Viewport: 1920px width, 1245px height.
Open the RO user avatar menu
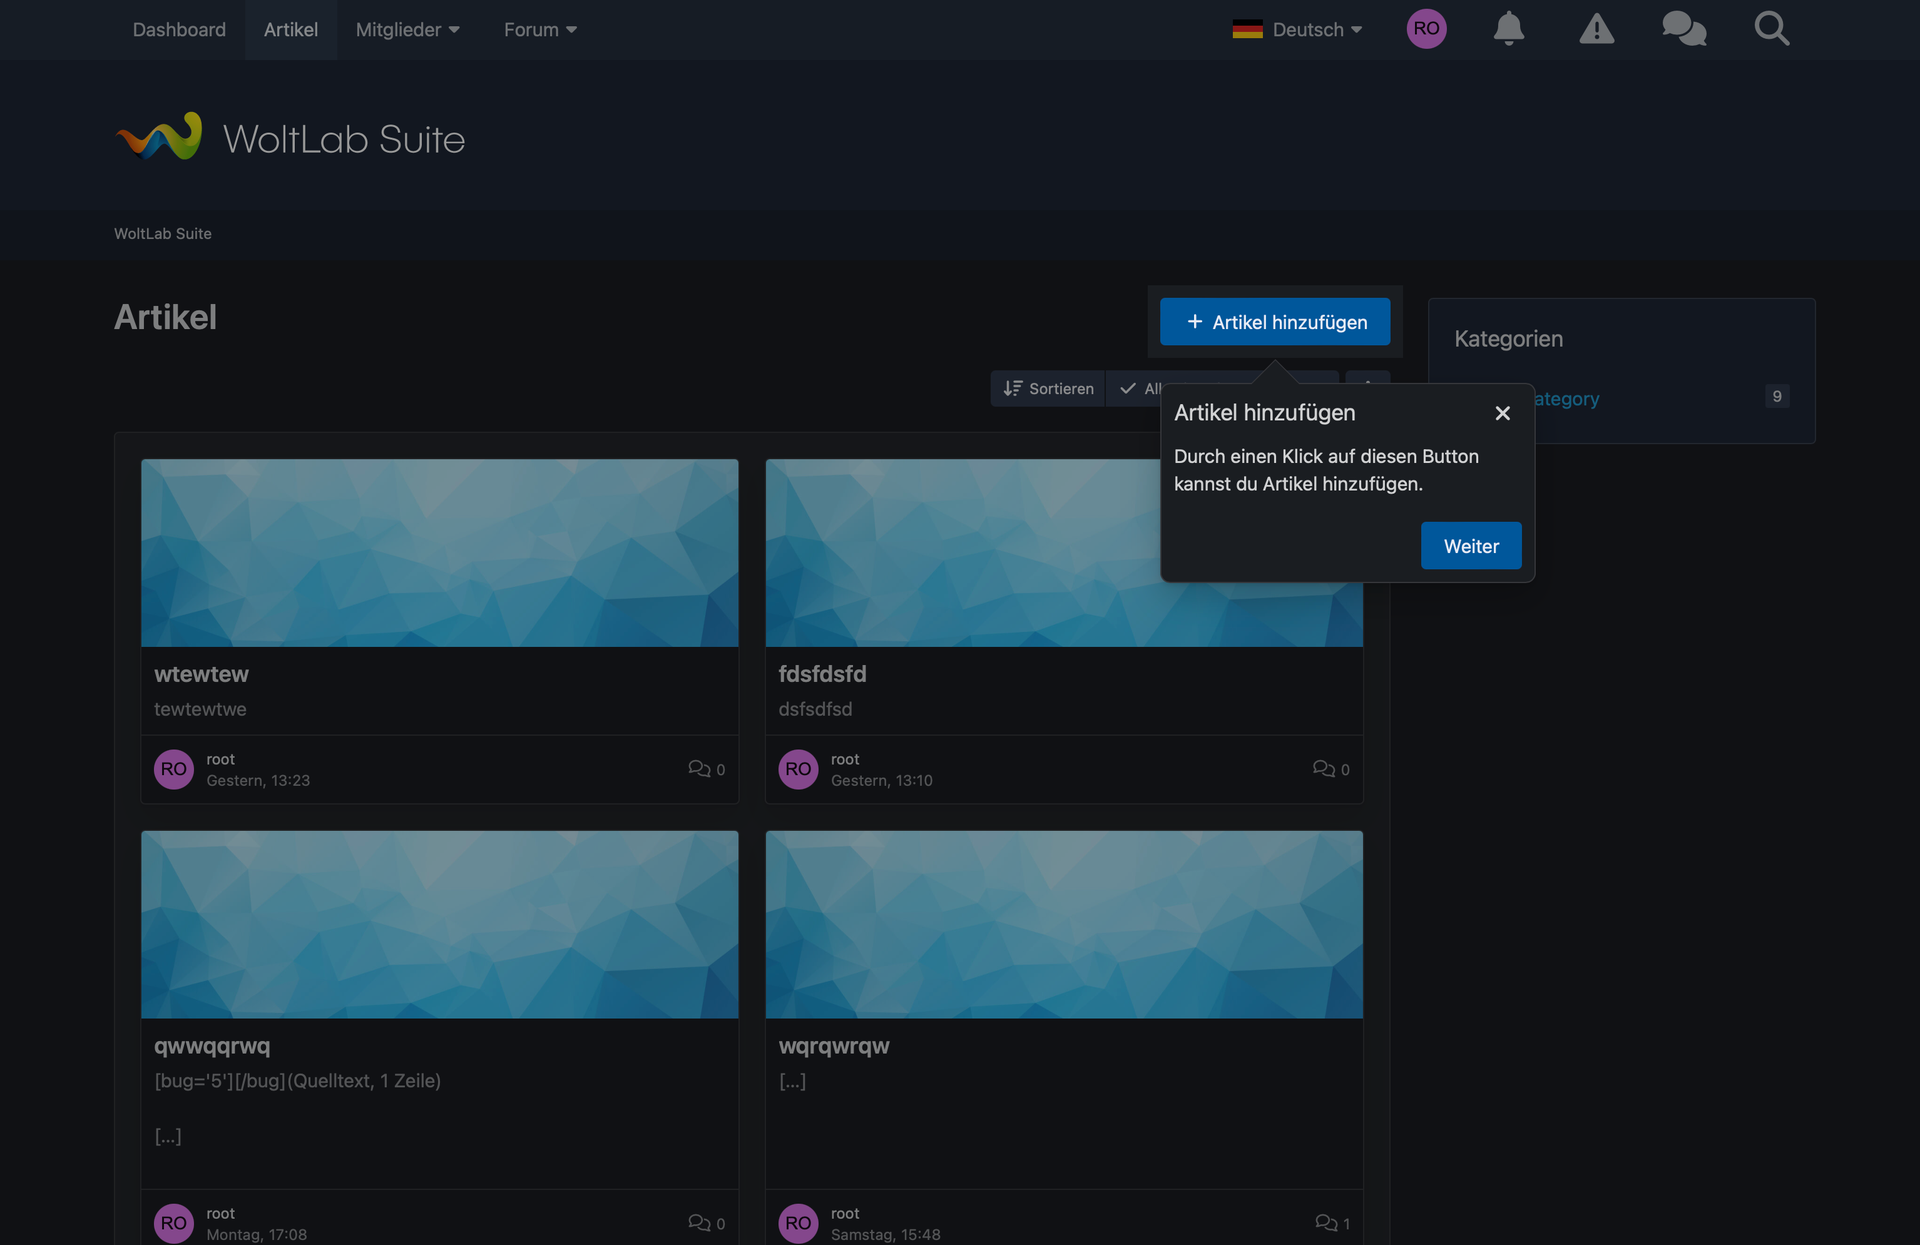coord(1426,29)
